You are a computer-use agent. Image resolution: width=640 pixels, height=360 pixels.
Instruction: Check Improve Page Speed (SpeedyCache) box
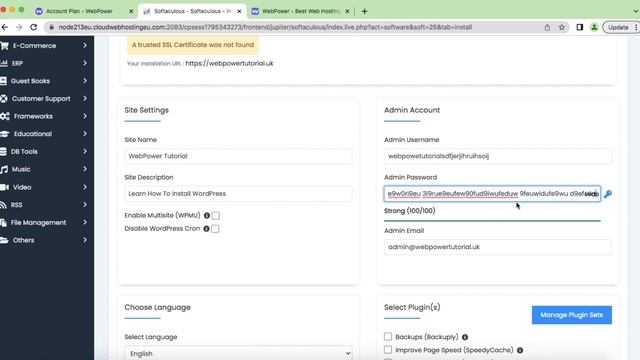pos(388,350)
